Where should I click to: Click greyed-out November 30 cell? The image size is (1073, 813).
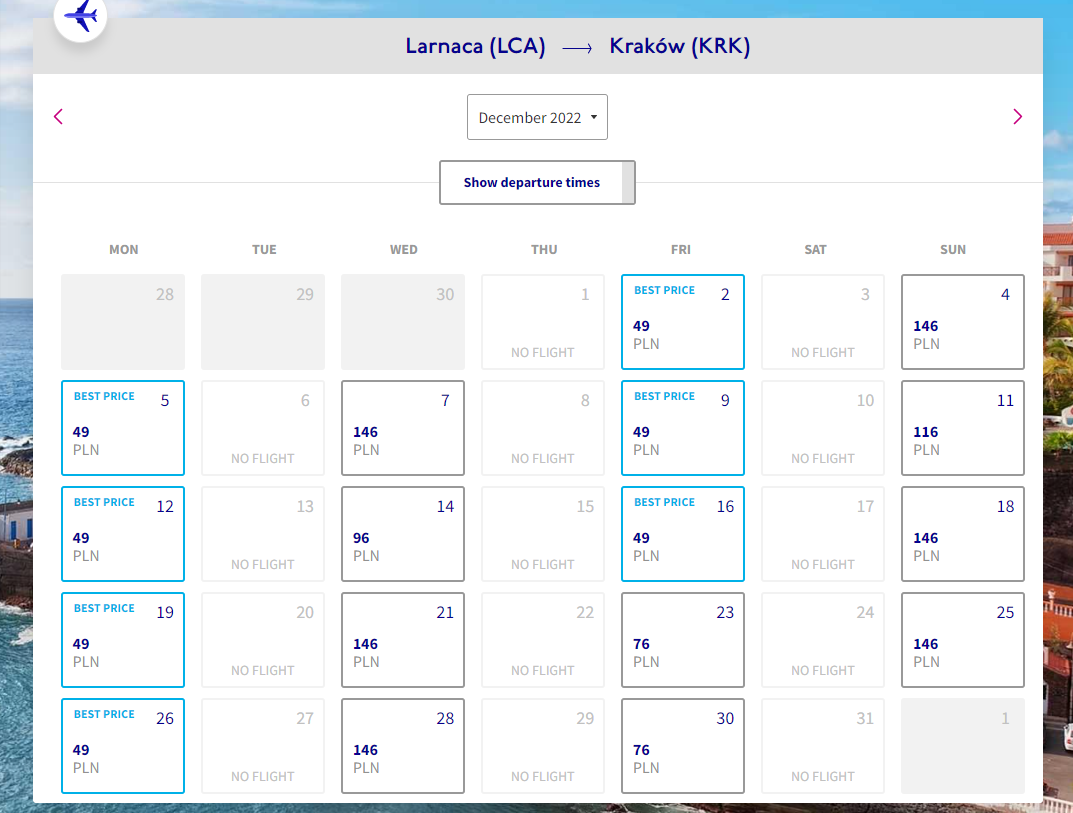tap(402, 322)
